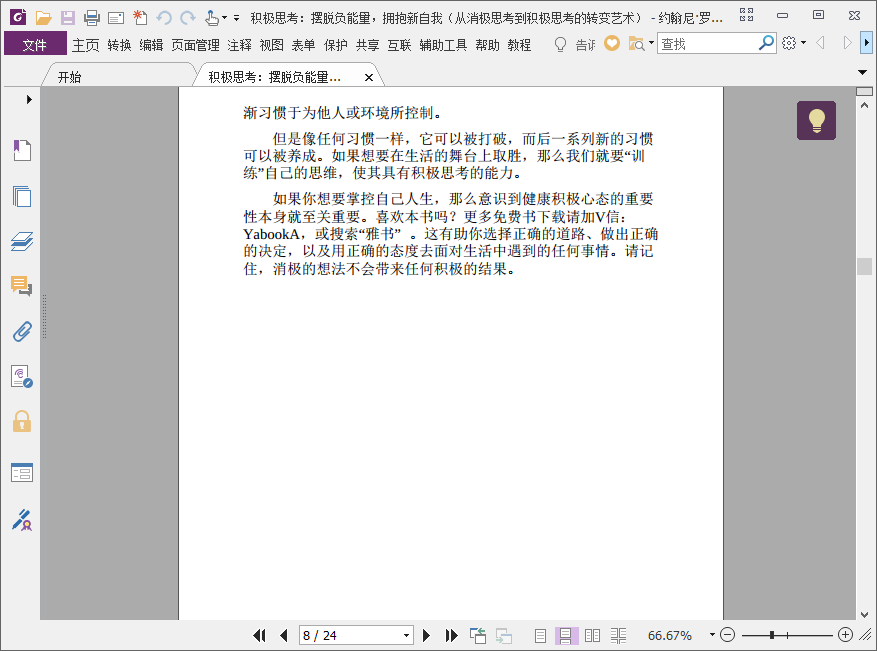Click in the 查找 search field
Screen dimensions: 877x651
(x=708, y=44)
